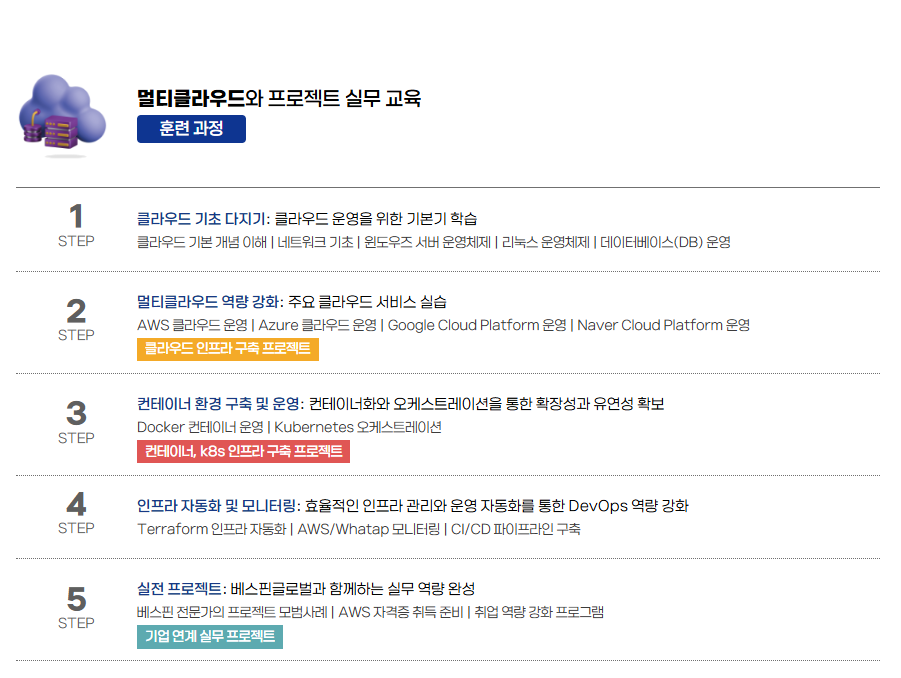Click the blue 훈련 과정 badge
Image resolution: width=901 pixels, height=678 pixels.
coord(191,129)
